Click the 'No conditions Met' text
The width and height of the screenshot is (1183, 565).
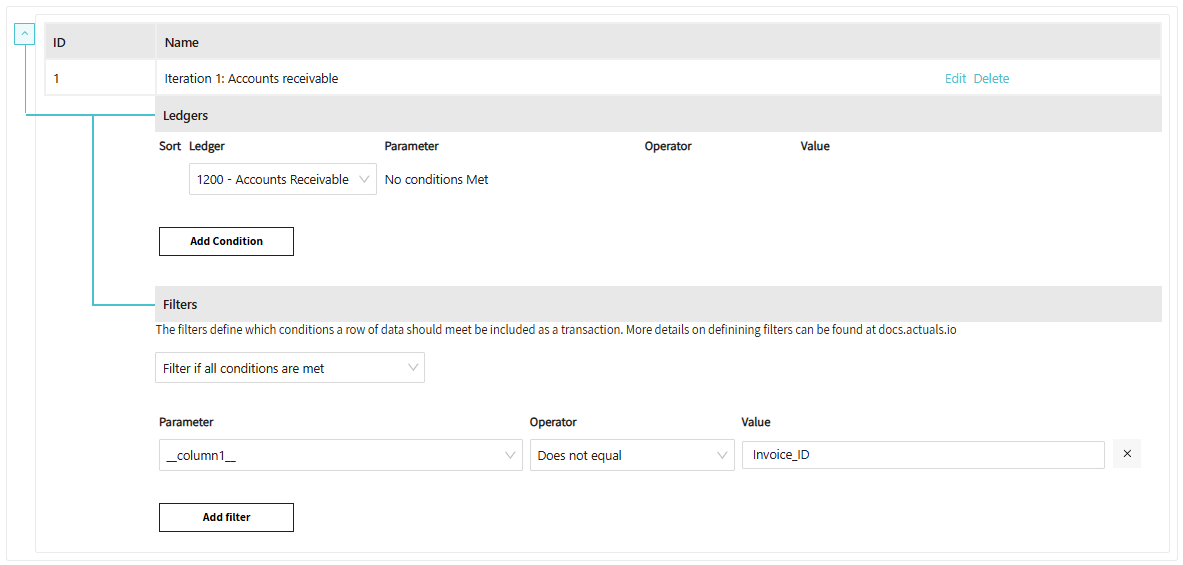pyautogui.click(x=436, y=180)
